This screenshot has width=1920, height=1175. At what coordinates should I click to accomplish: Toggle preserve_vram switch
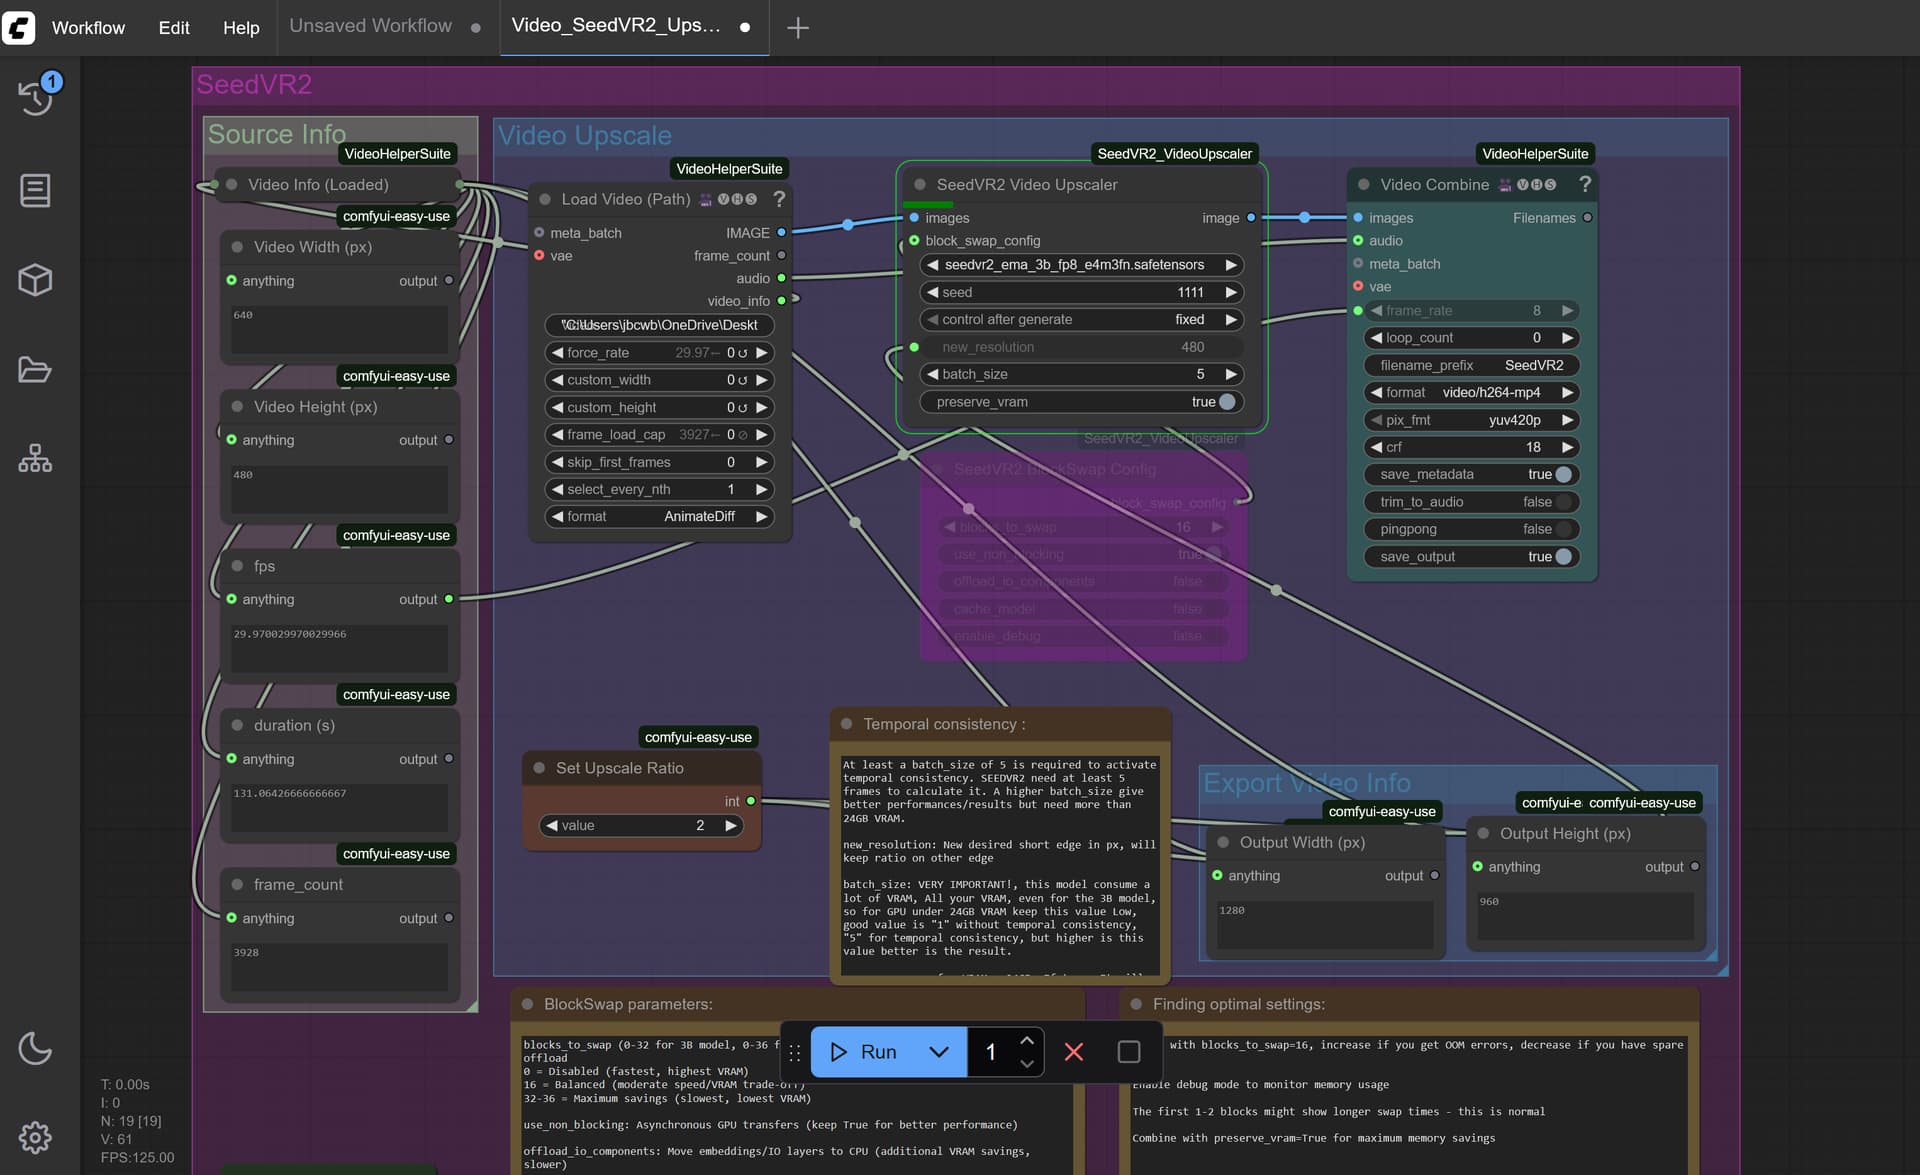(1227, 402)
